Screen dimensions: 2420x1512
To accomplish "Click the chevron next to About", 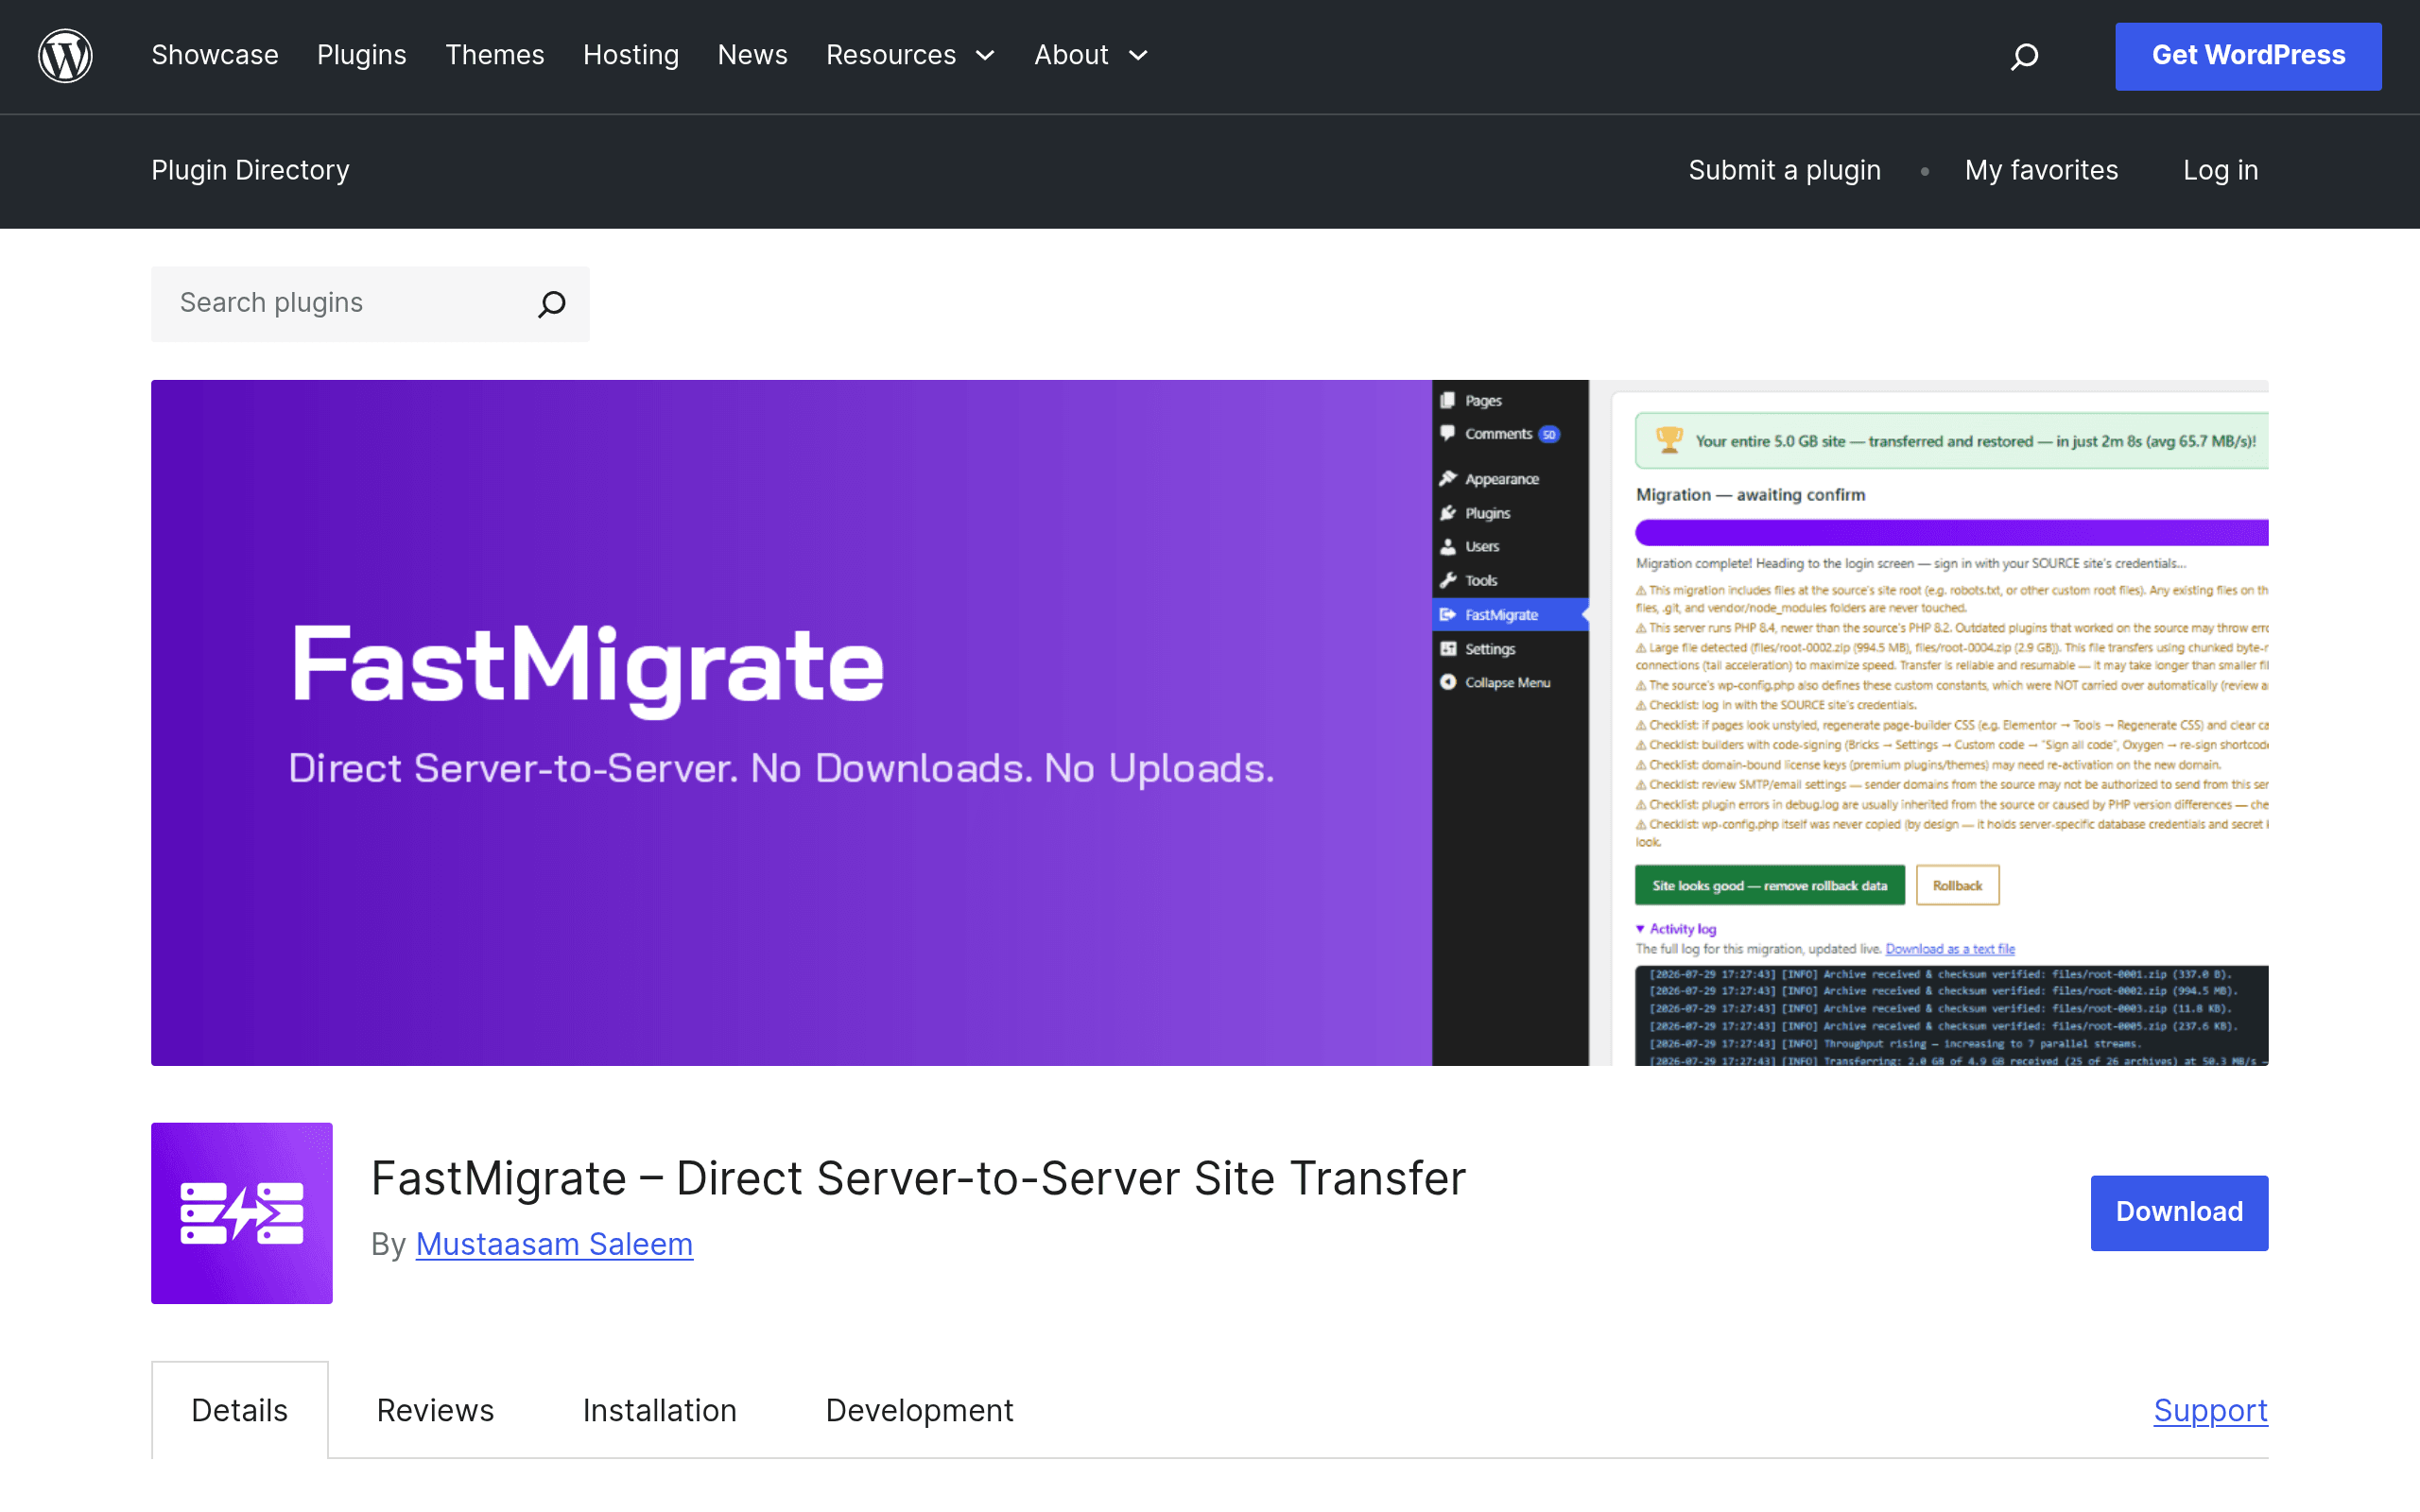I will coord(1138,56).
